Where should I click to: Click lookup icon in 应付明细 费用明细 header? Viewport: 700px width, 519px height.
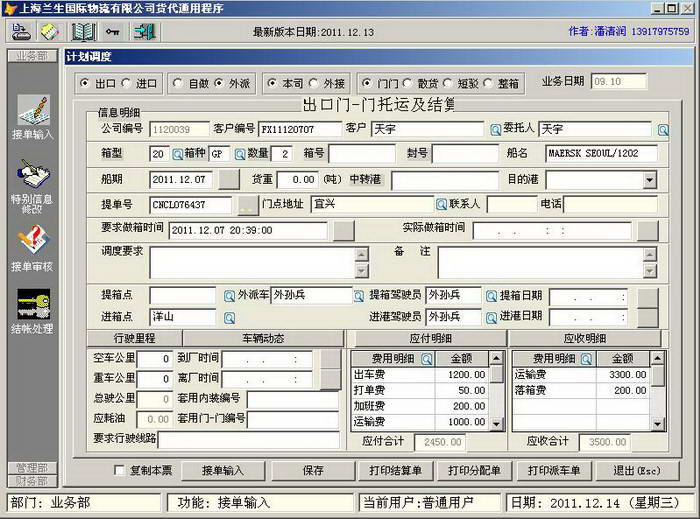click(x=427, y=359)
